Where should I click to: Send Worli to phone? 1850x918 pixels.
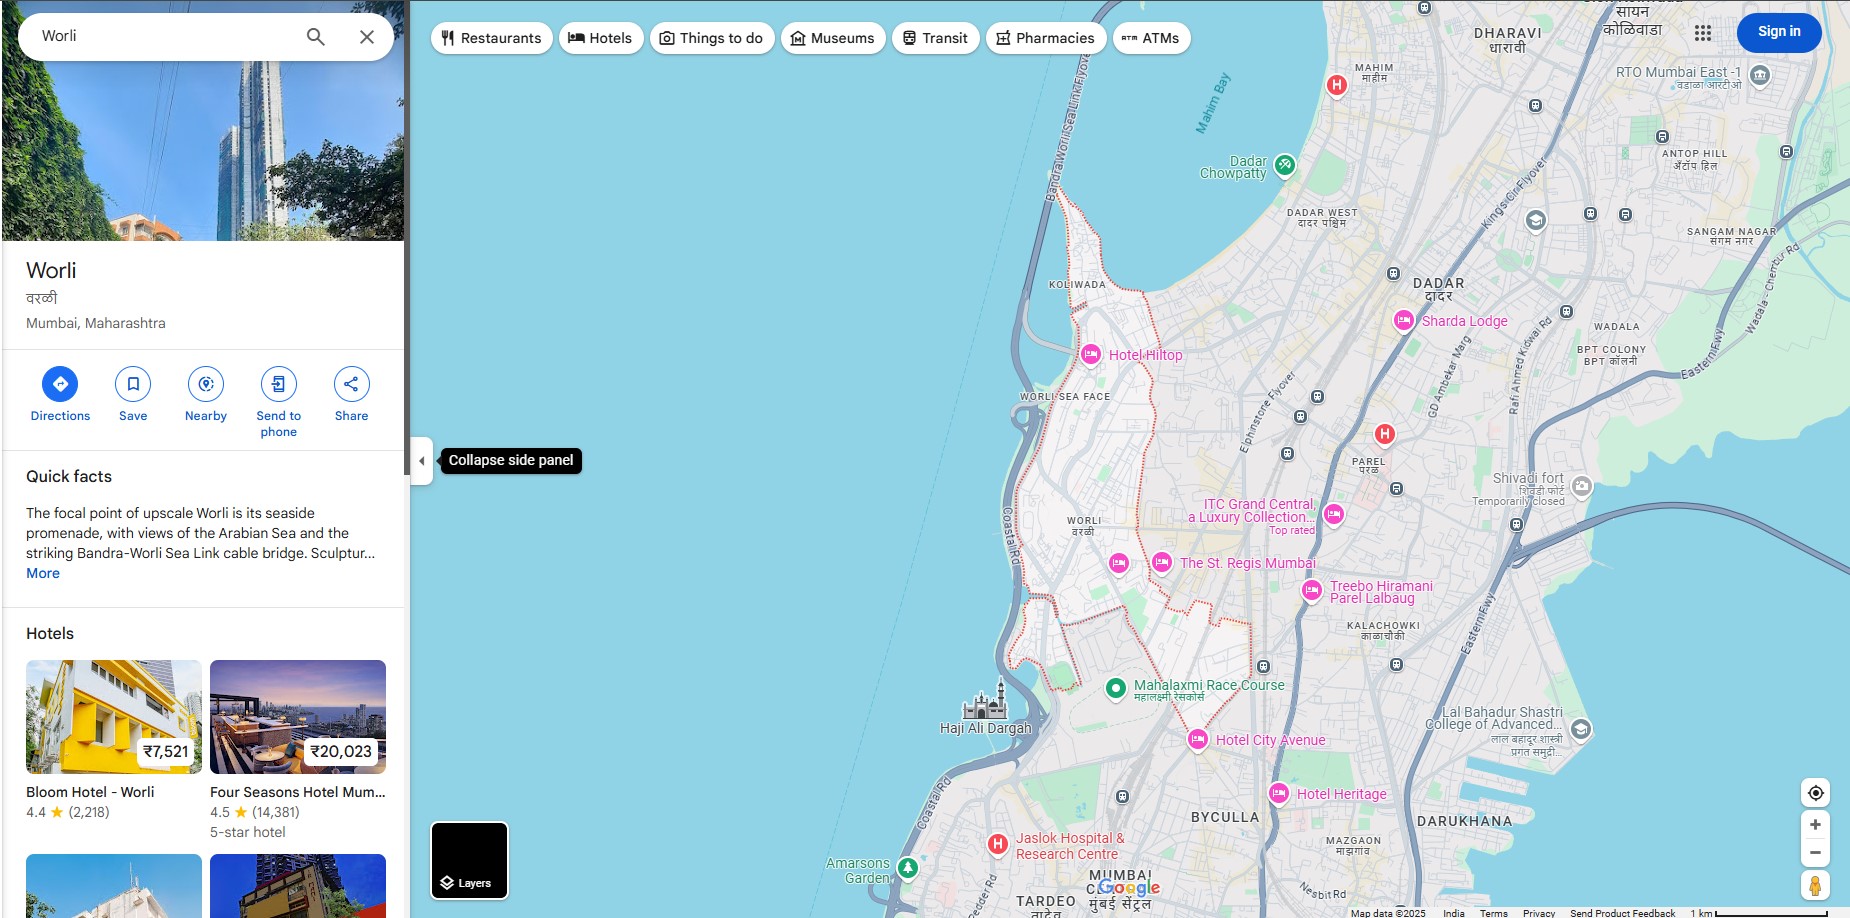pos(279,402)
